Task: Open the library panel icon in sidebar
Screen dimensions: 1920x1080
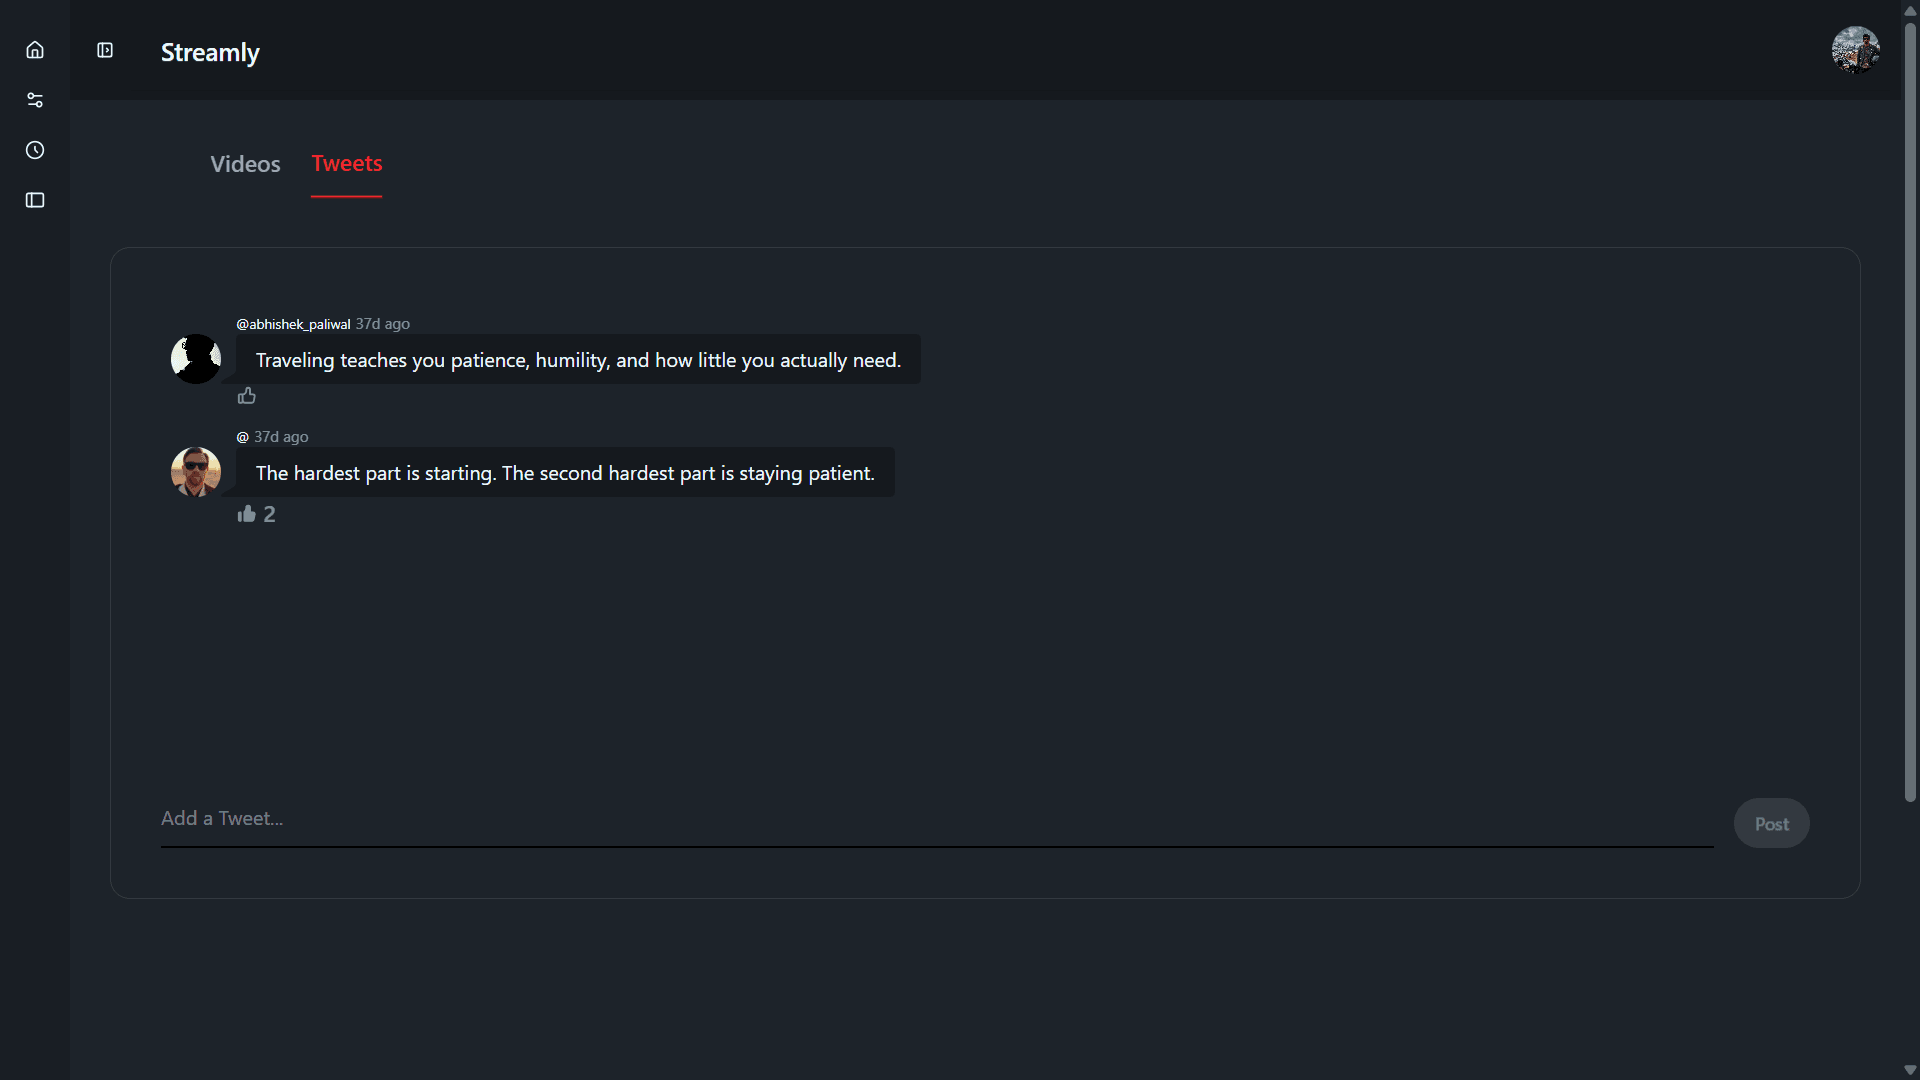Action: [x=35, y=200]
